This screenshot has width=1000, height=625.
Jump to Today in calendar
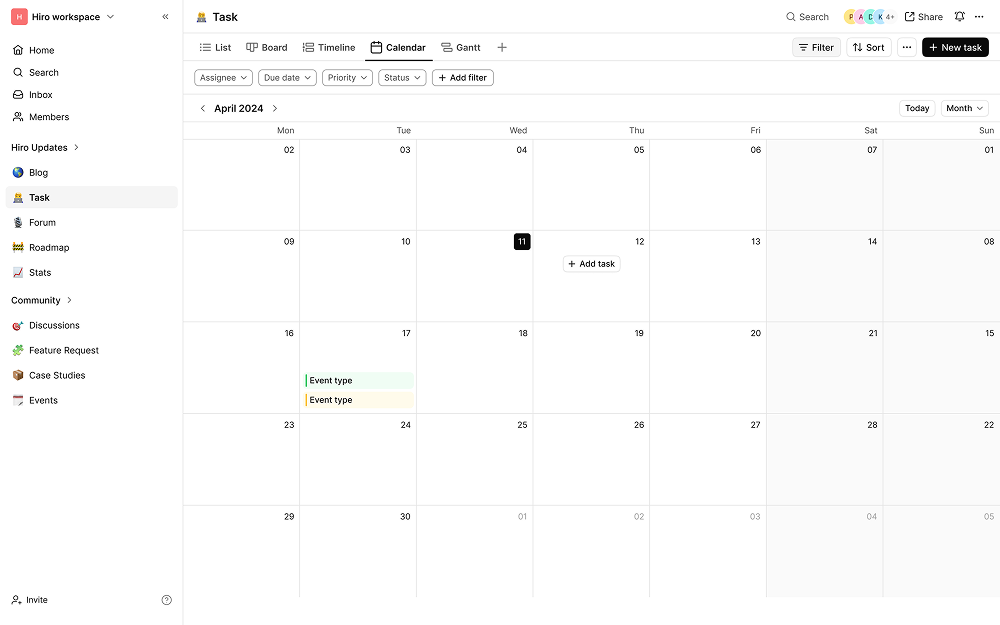(x=916, y=108)
